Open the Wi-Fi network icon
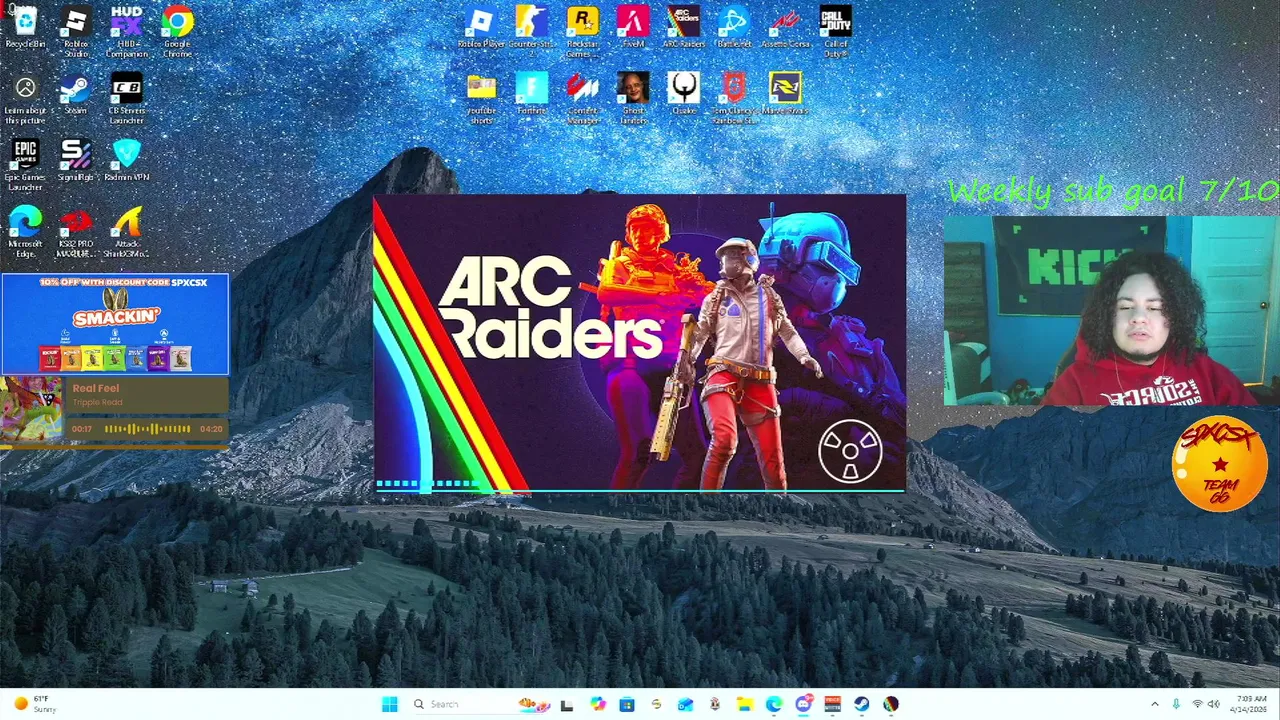The height and width of the screenshot is (720, 1280). [1197, 704]
